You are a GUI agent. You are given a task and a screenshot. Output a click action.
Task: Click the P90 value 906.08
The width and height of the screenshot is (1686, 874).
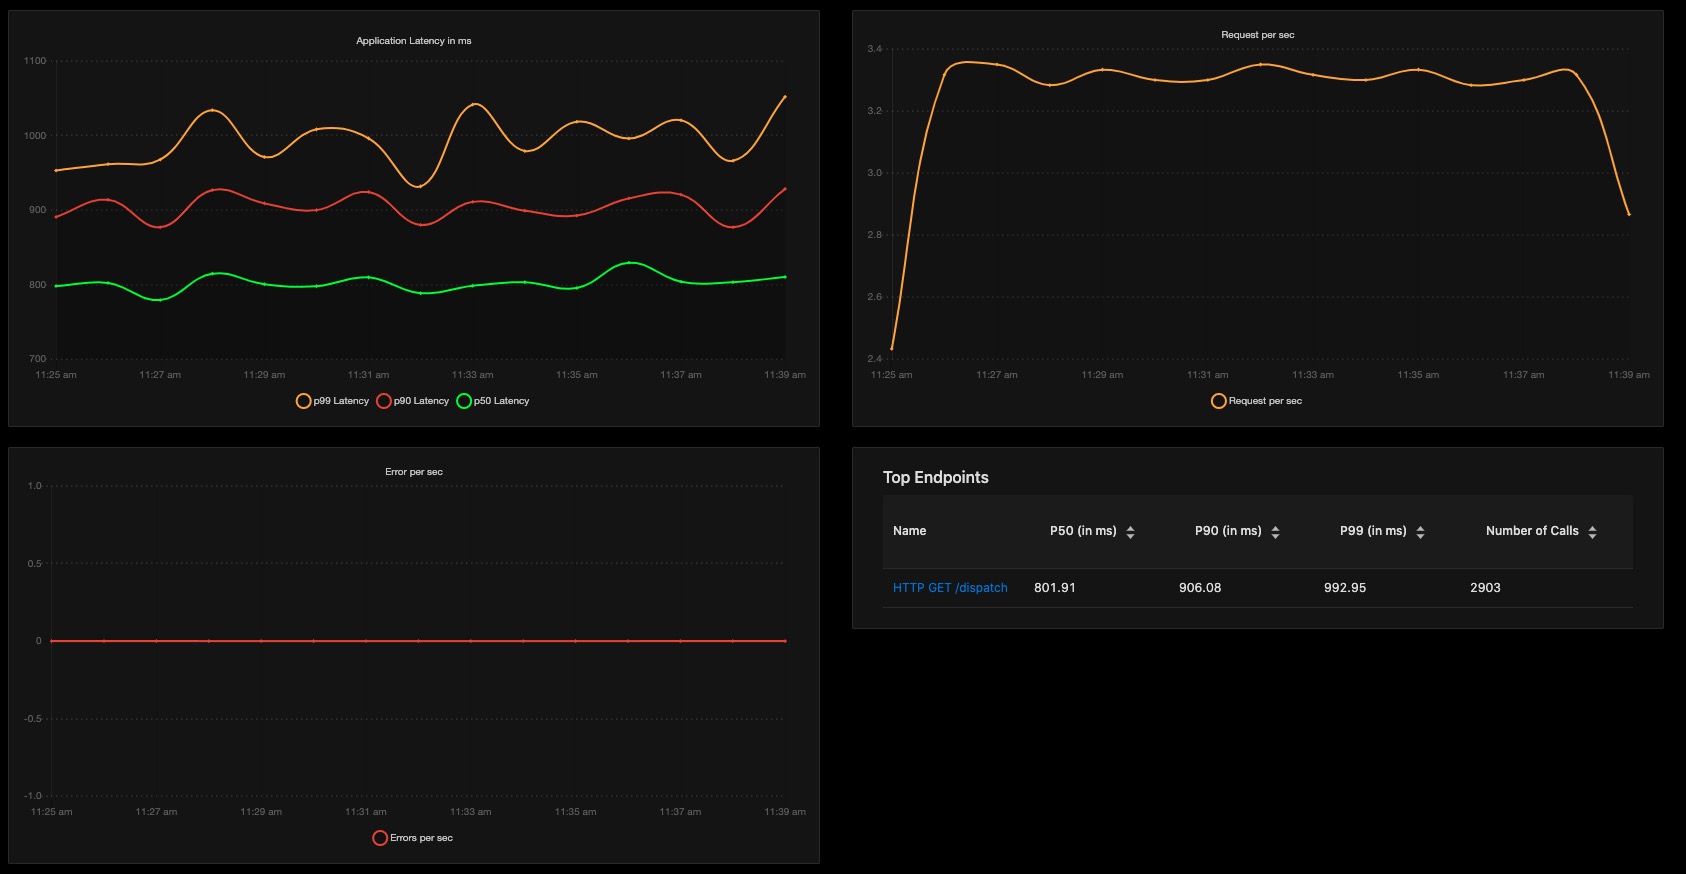point(1200,588)
